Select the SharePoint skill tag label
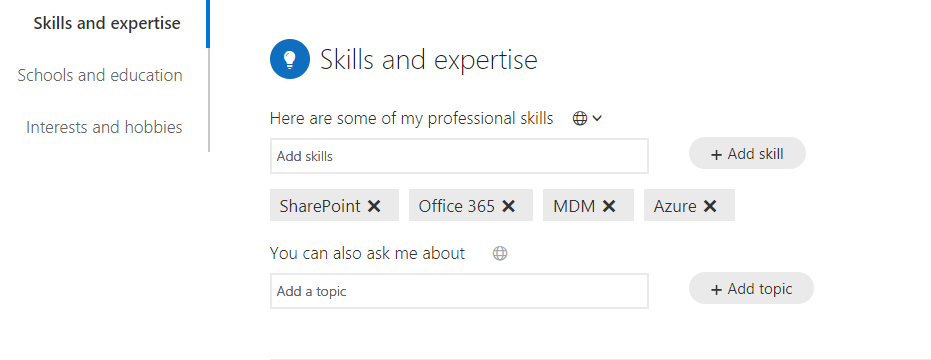The width and height of the screenshot is (931, 360). tap(320, 206)
